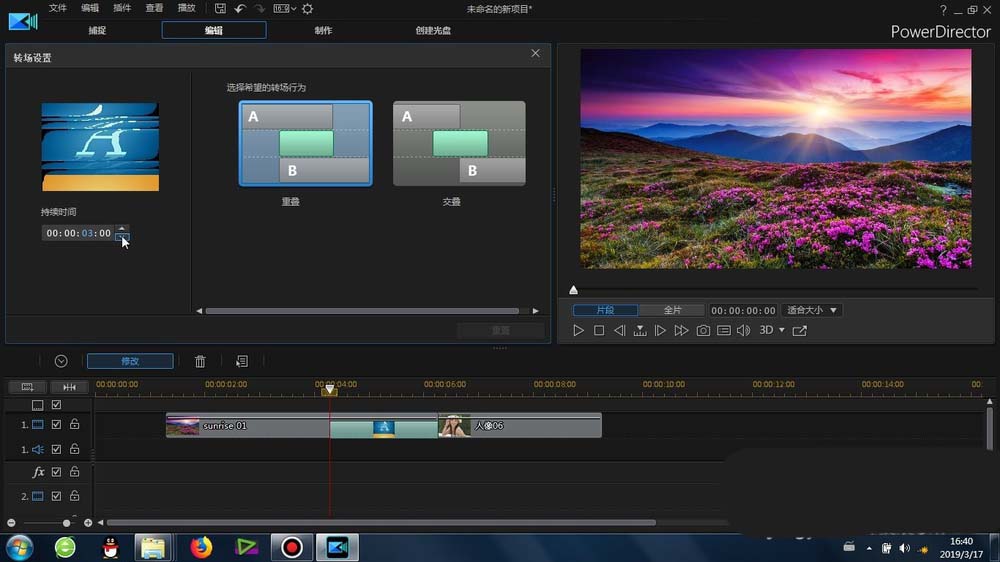Open the 编辑 menu in menu bar
This screenshot has width=1000, height=562.
click(90, 8)
